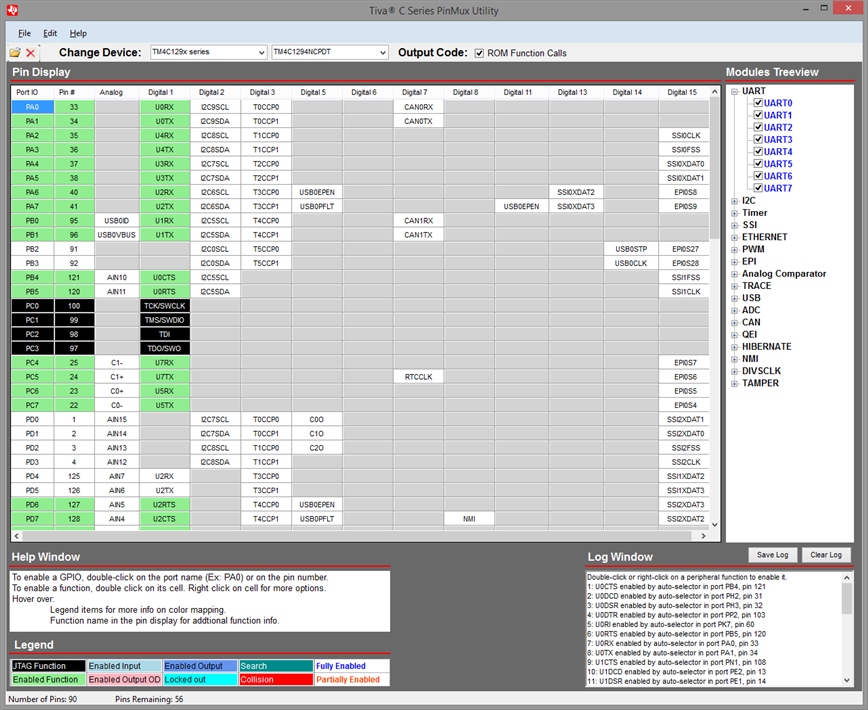Click the USB0VBUS analog cell
This screenshot has width=868, height=710.
pyautogui.click(x=117, y=235)
